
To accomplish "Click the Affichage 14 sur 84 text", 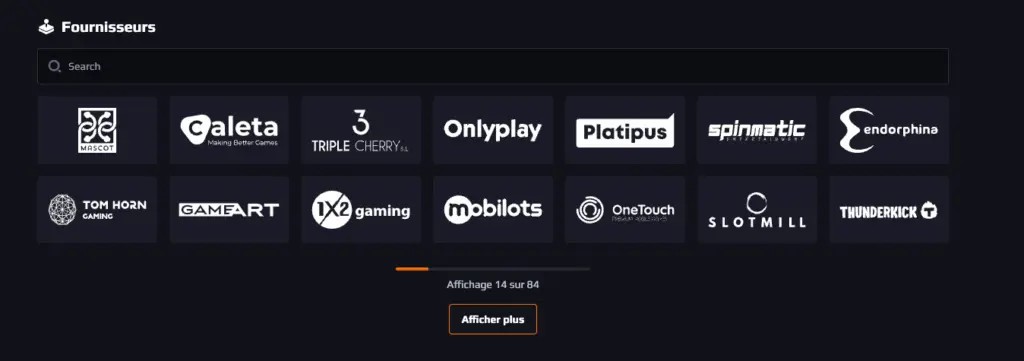I will 493,285.
